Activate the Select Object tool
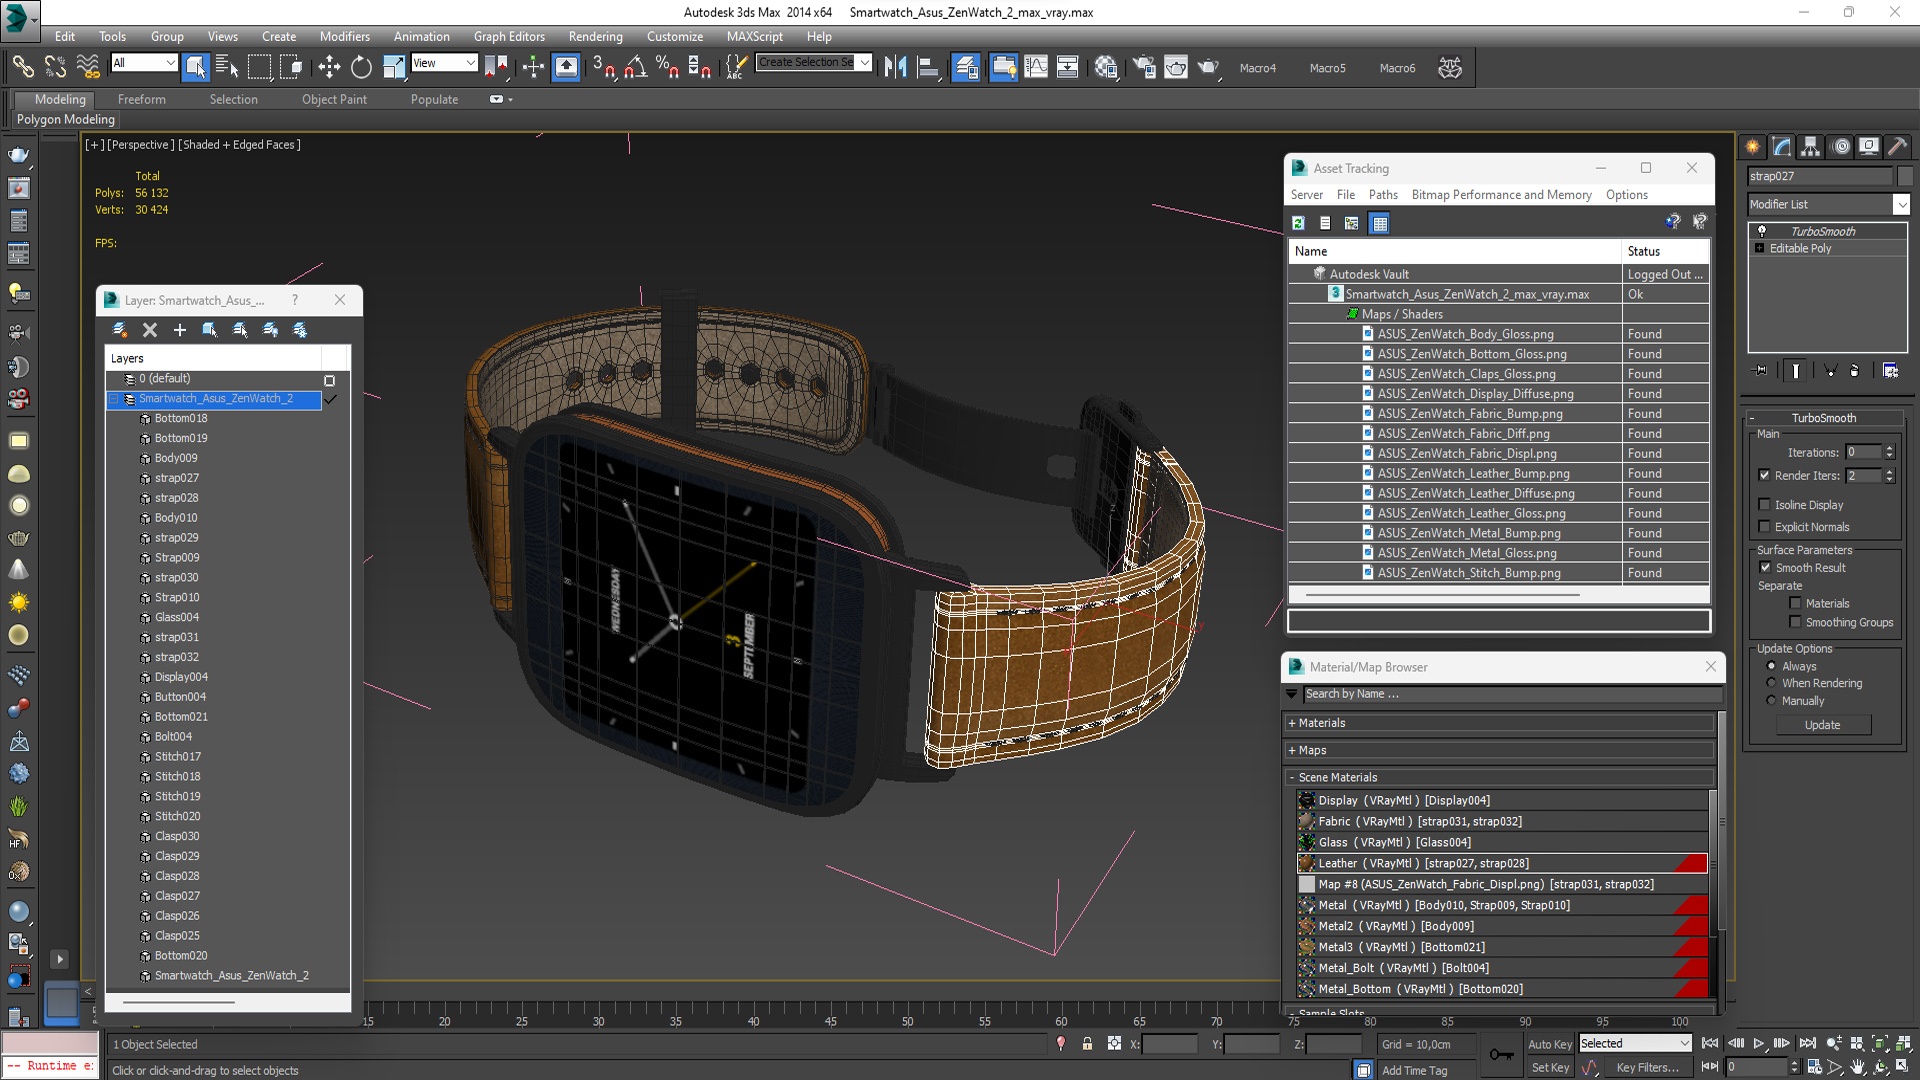 click(x=196, y=67)
